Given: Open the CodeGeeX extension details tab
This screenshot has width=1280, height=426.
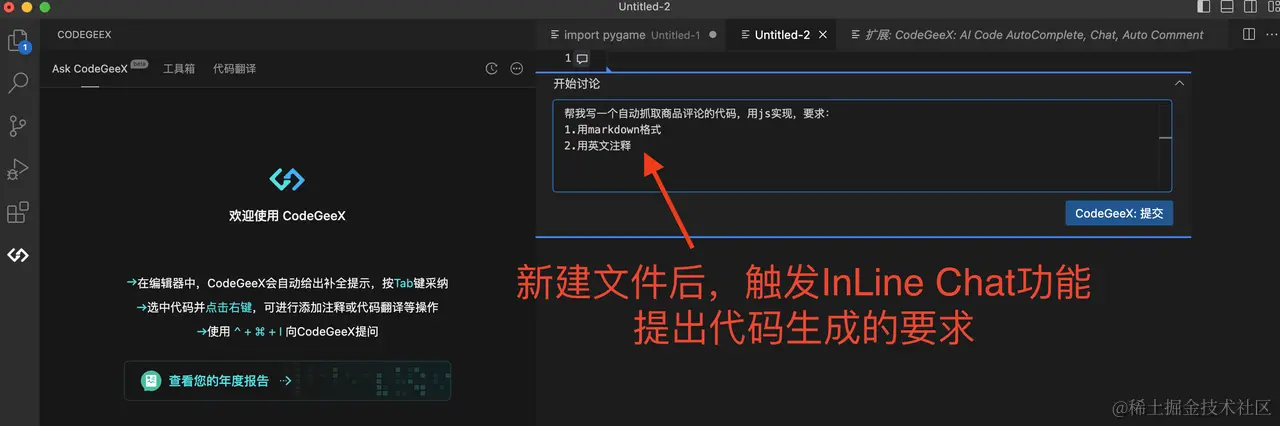Looking at the screenshot, I should 1026,35.
